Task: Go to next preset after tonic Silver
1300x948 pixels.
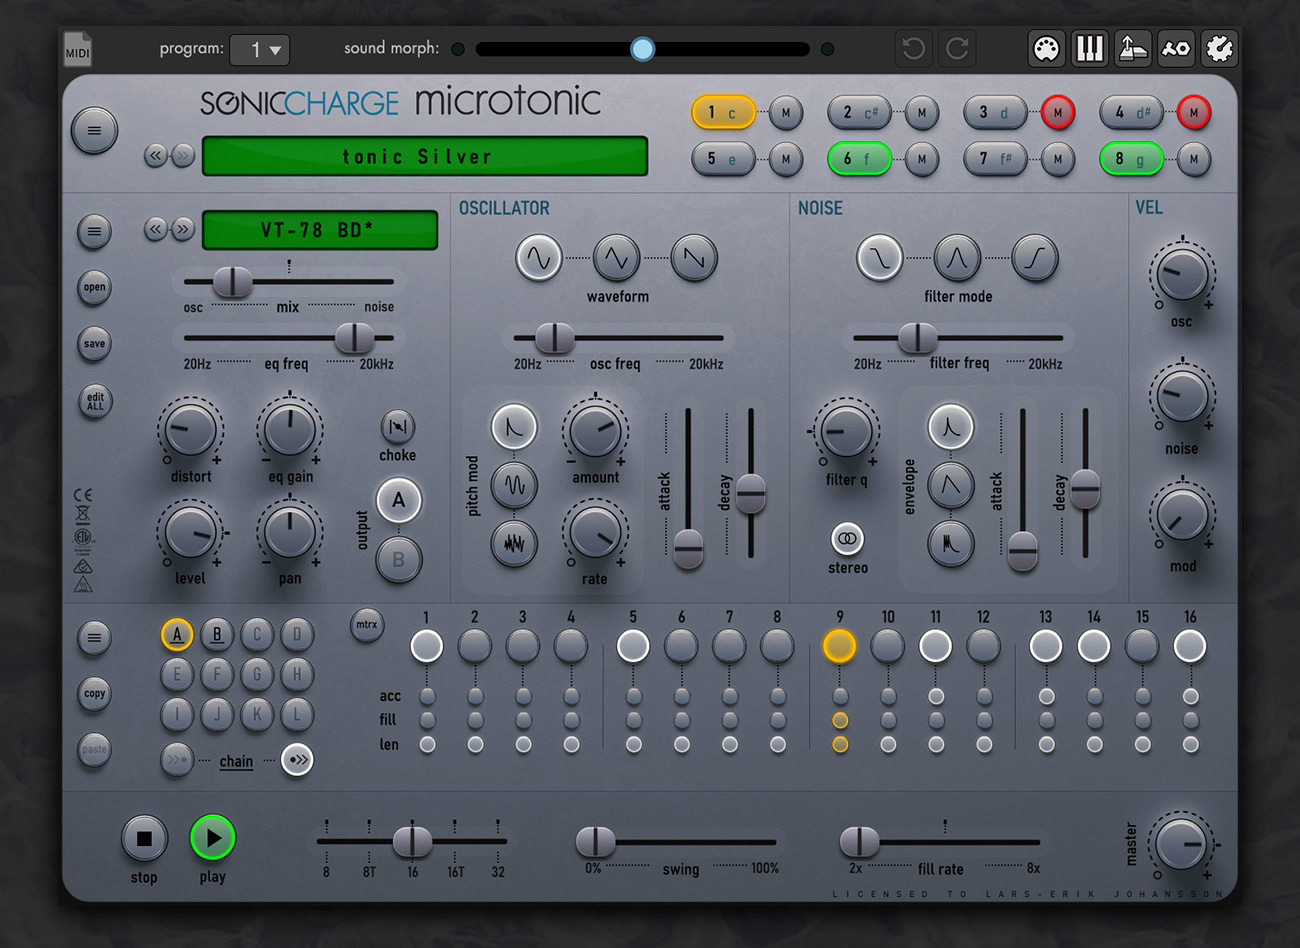Action: tap(183, 155)
